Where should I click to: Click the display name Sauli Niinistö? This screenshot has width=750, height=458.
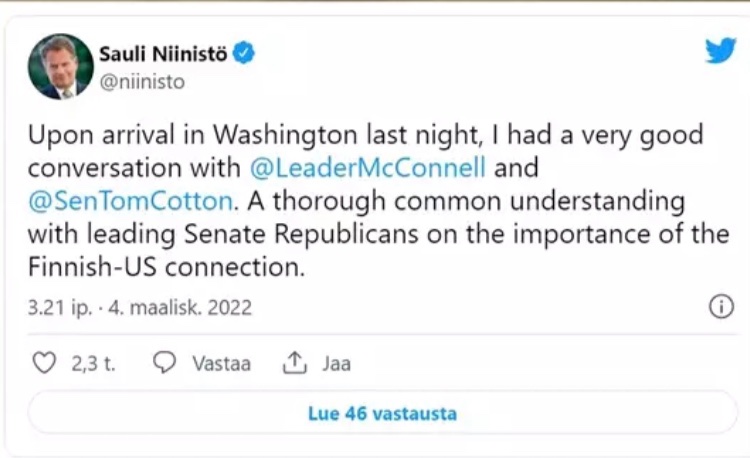point(162,53)
